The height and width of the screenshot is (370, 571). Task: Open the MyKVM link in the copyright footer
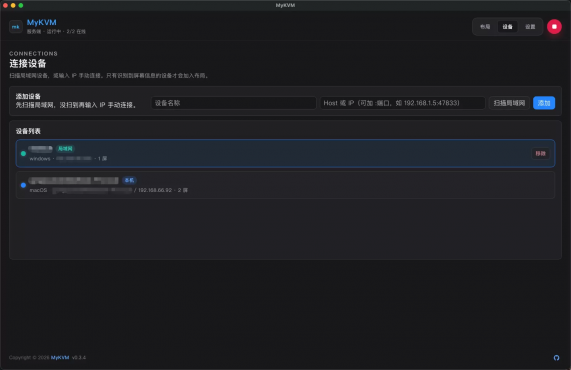pos(60,358)
